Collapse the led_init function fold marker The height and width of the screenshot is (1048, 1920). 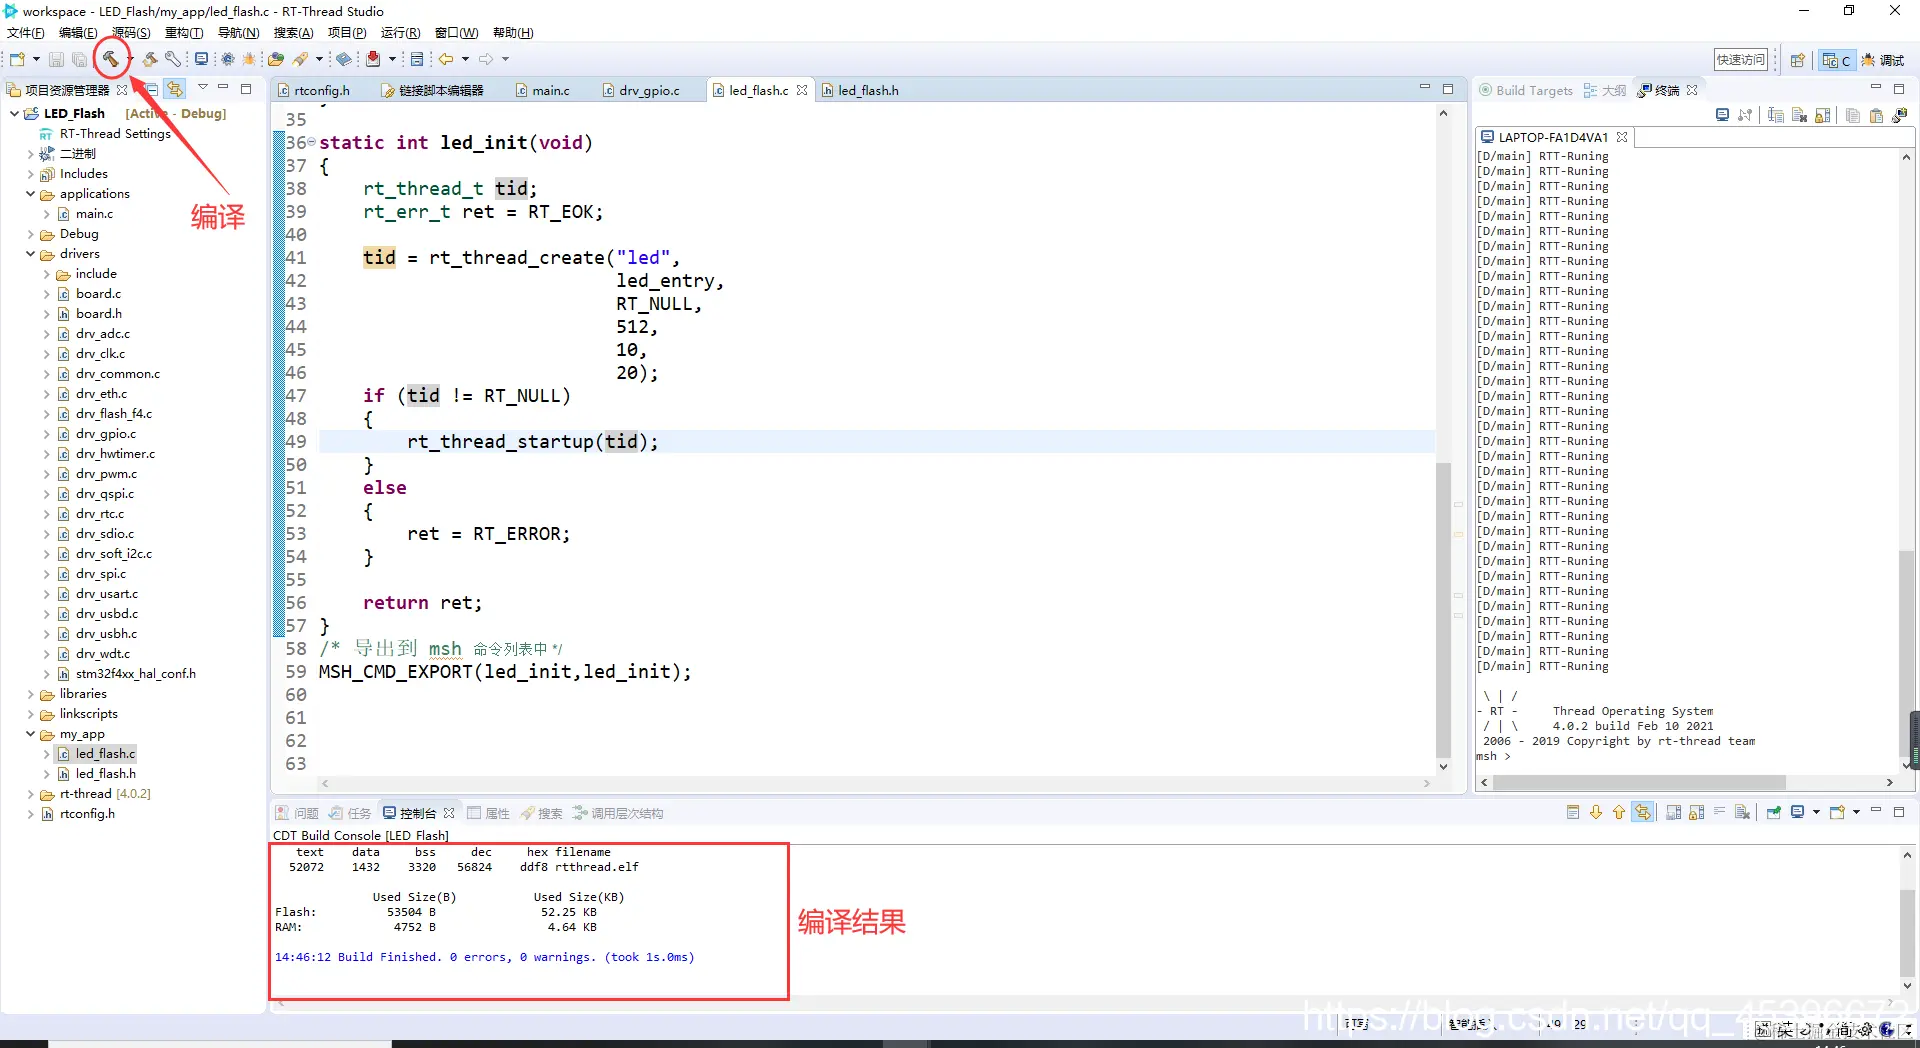tap(311, 142)
